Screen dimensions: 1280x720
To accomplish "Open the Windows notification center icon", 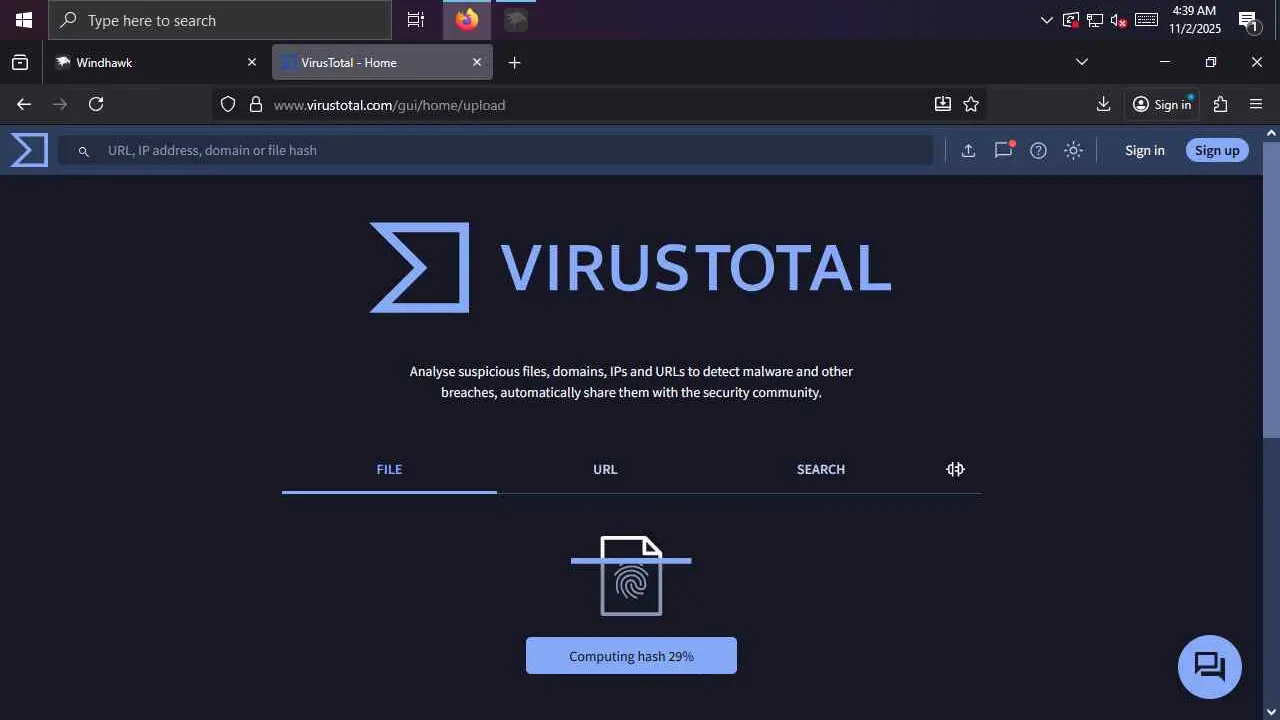I will tap(1248, 20).
